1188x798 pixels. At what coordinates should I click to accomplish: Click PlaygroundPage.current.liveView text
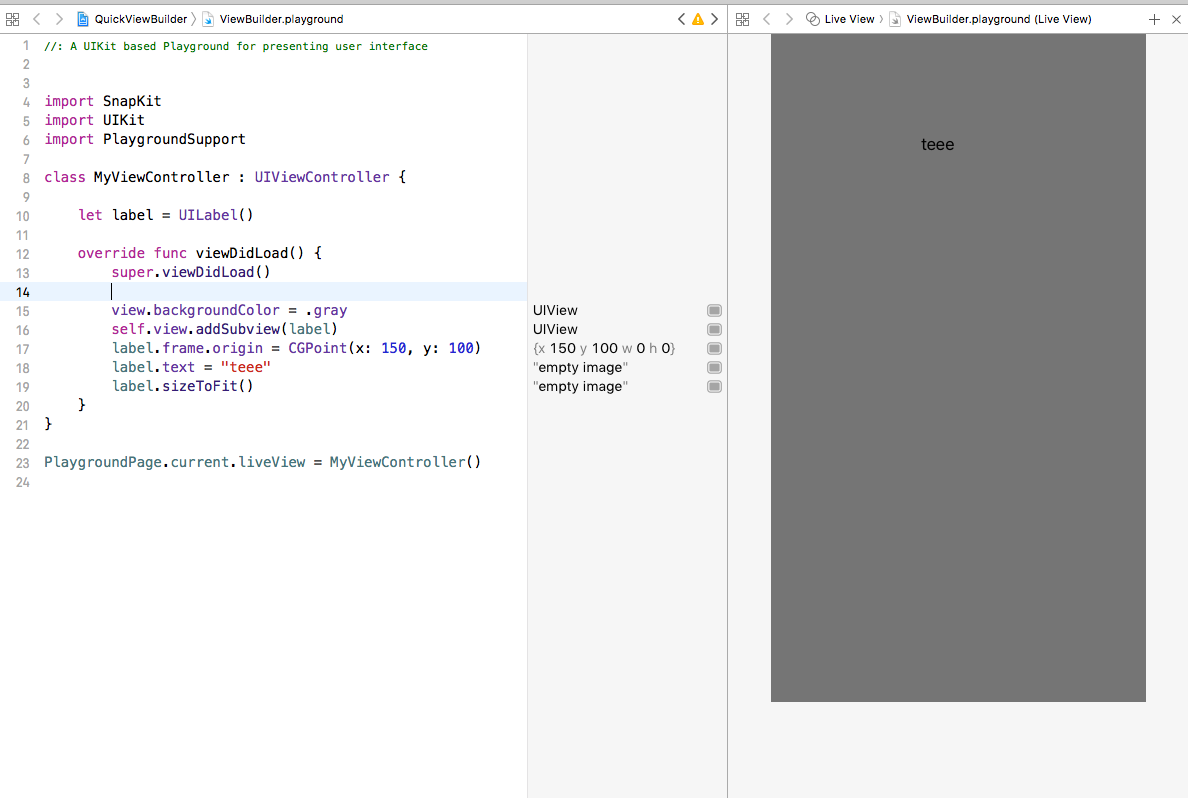point(174,462)
